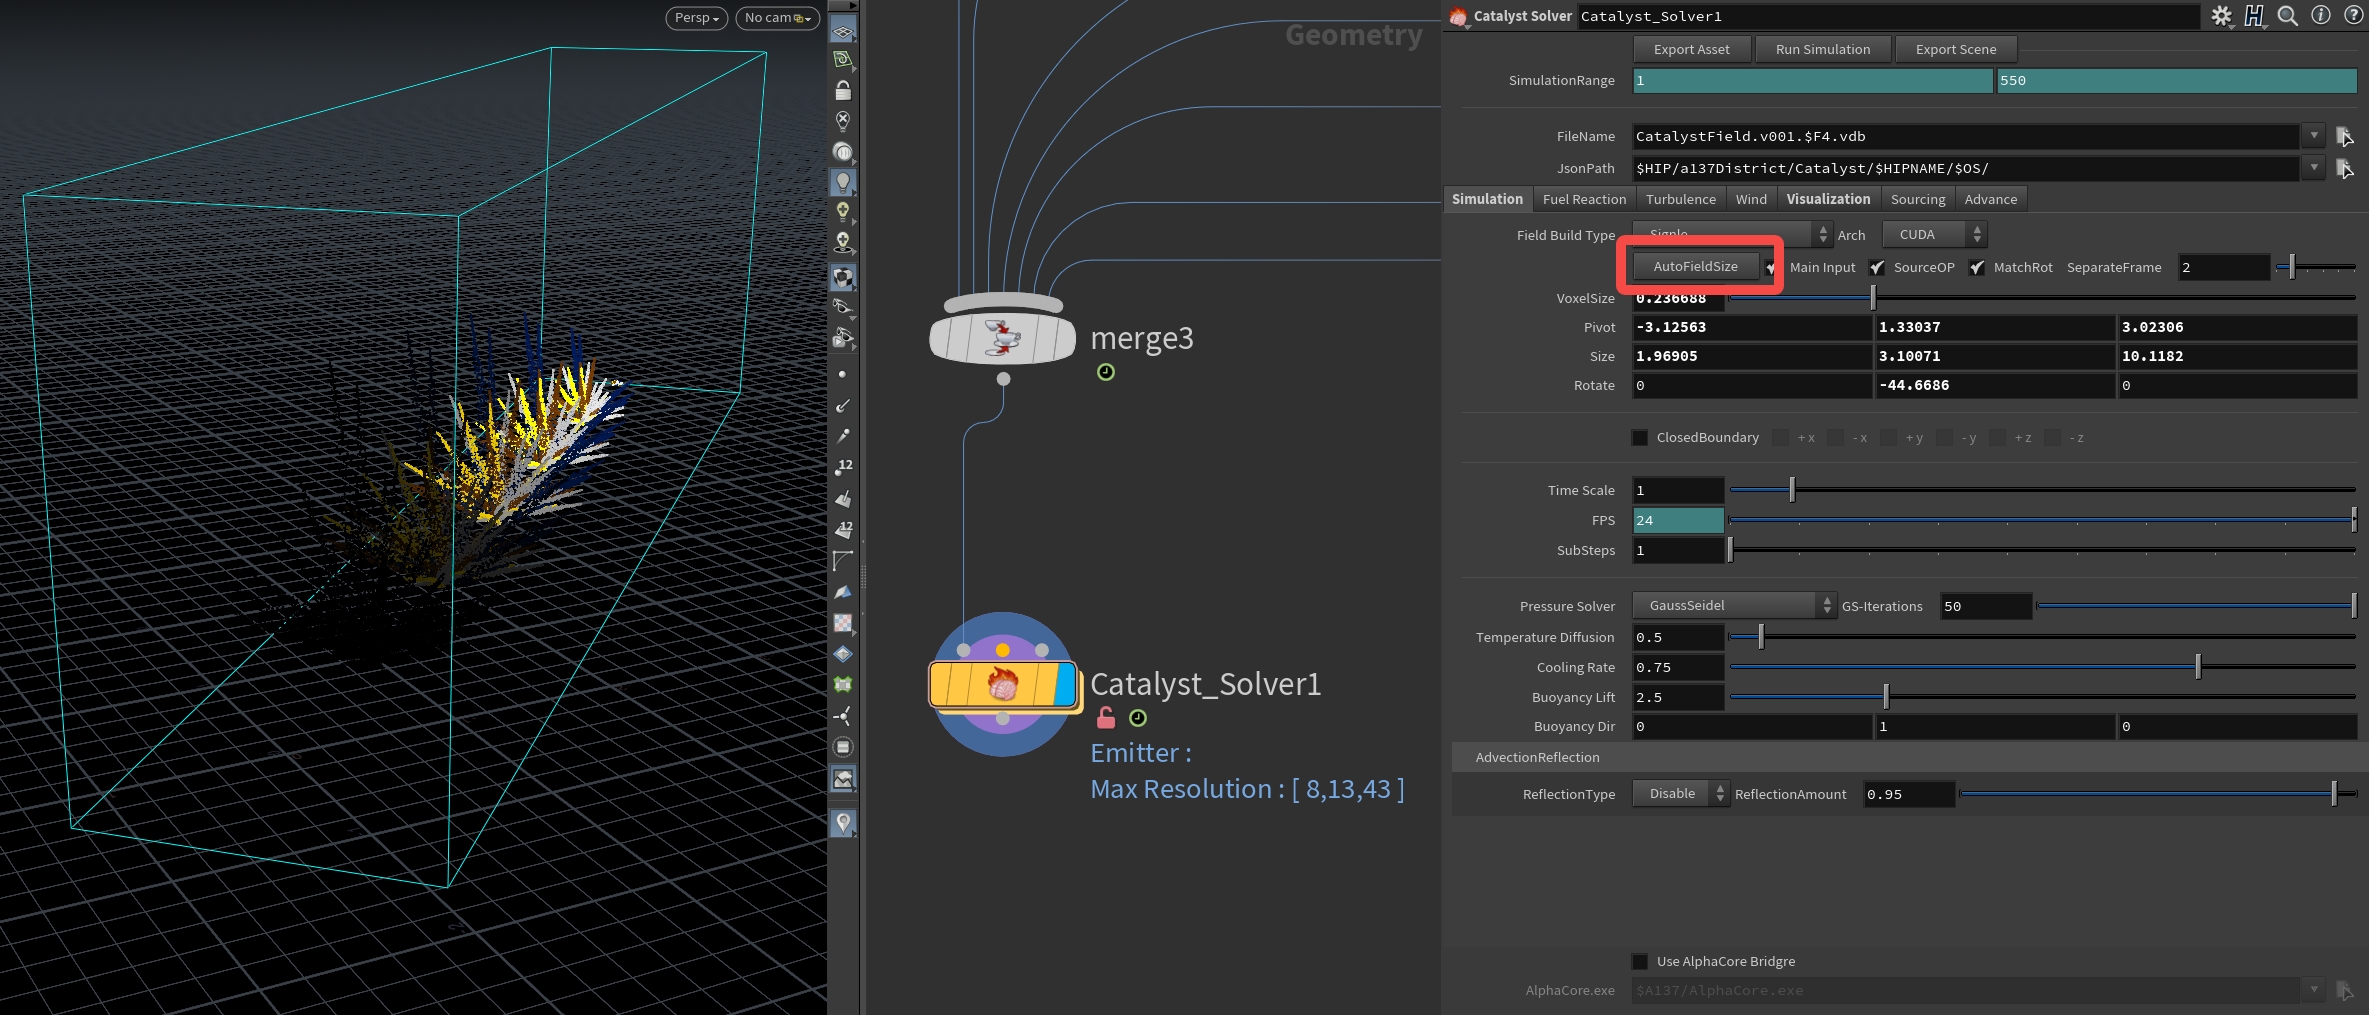Click the Cooling Rate slider
Screen dimensions: 2369x1015
(x=2042, y=667)
